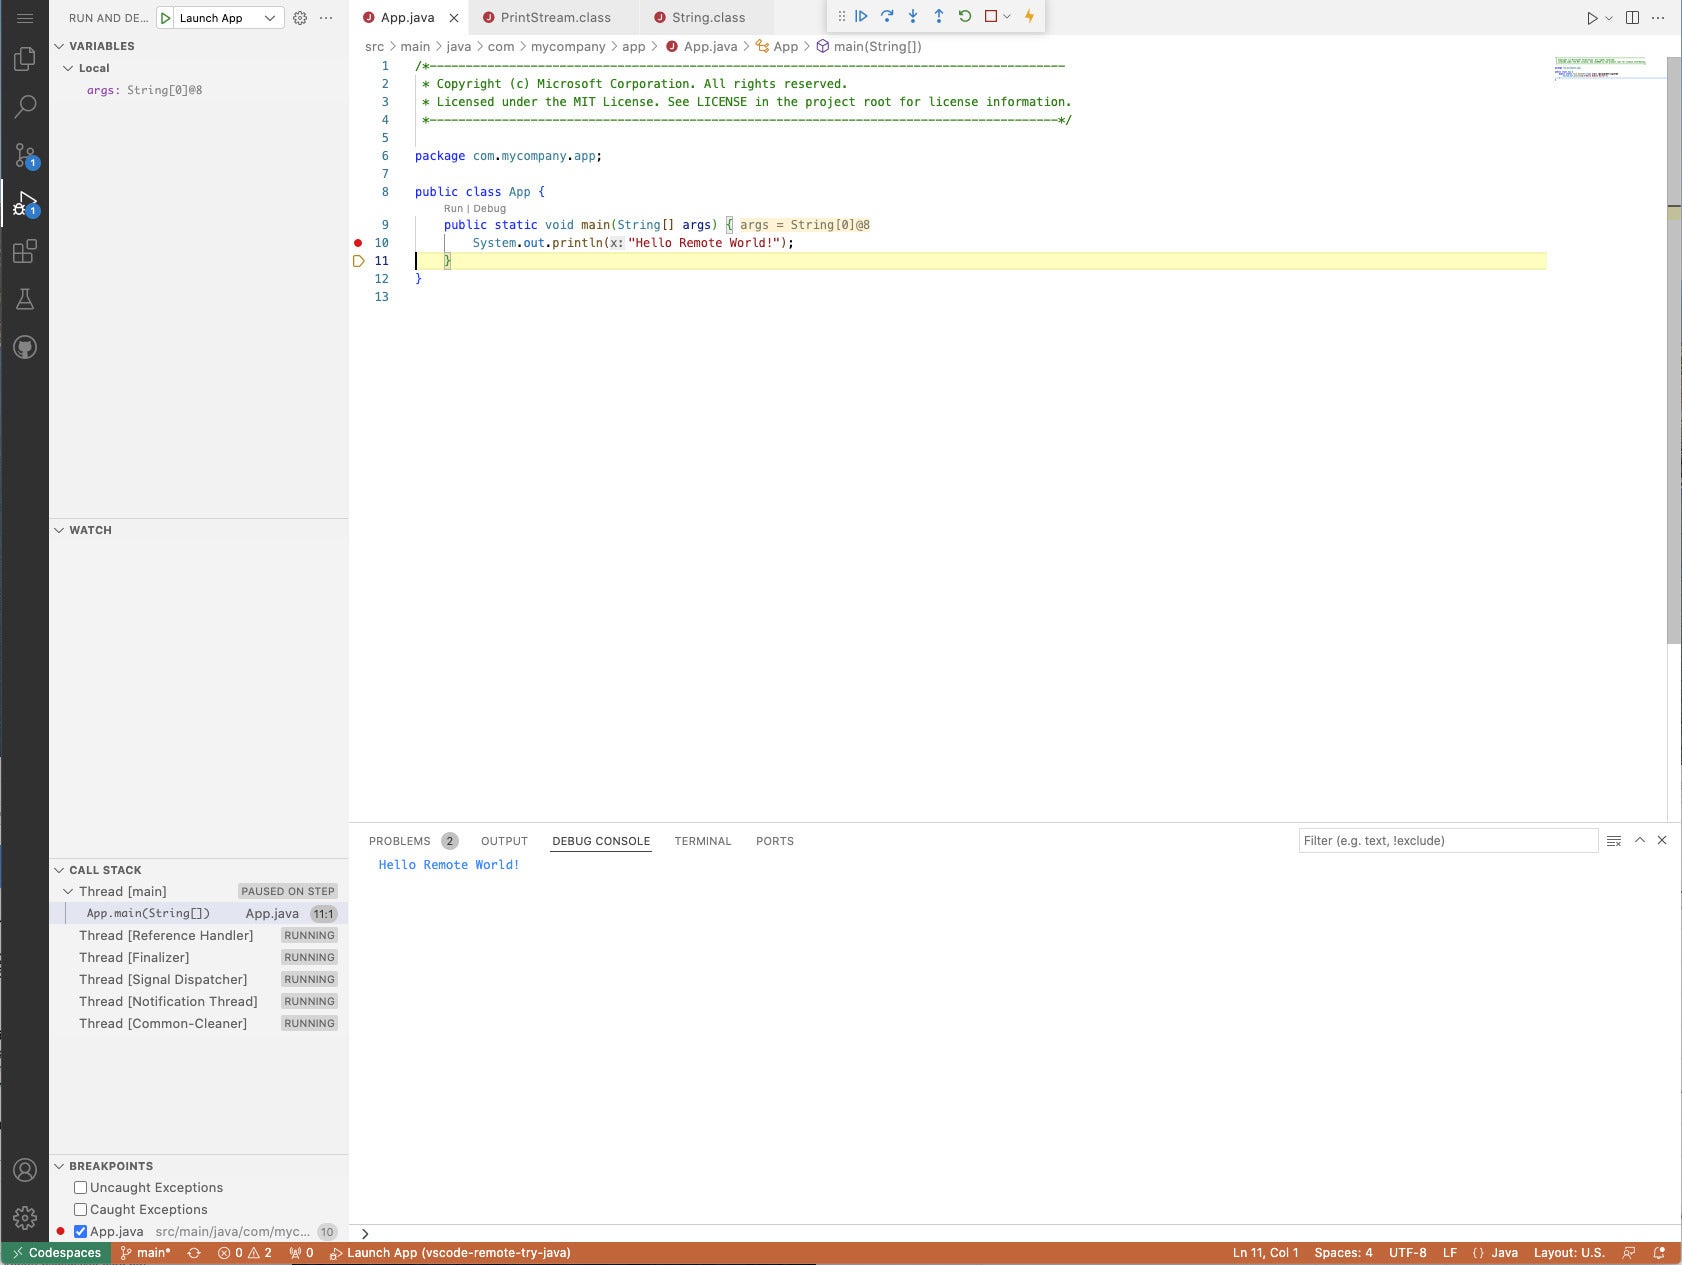
Task: Start debugging with green play button
Action: click(x=166, y=18)
